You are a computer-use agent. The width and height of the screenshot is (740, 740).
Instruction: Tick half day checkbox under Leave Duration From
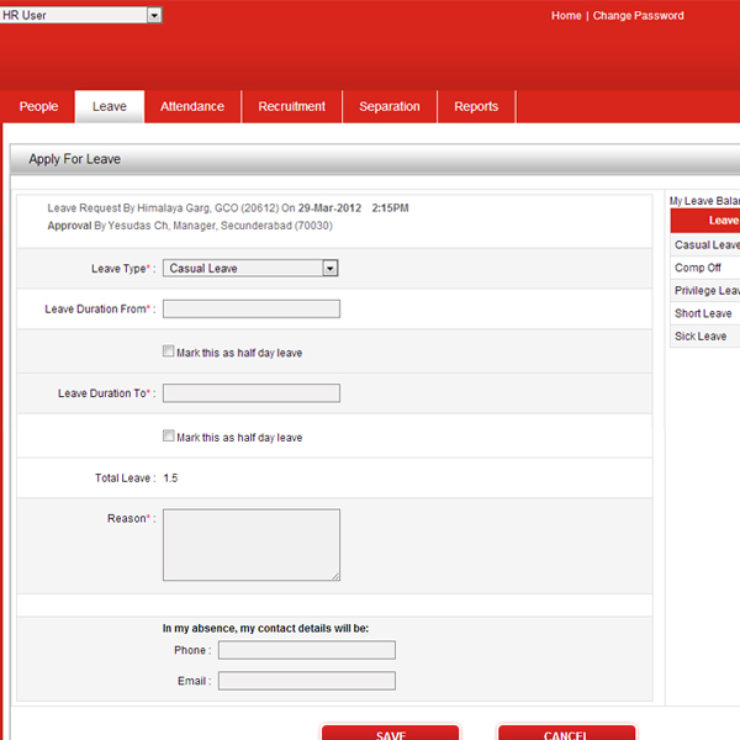[x=168, y=352]
